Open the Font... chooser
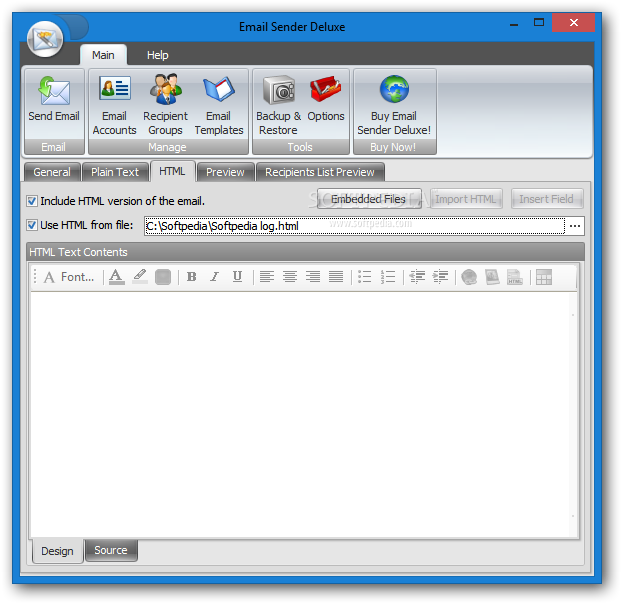 (69, 277)
